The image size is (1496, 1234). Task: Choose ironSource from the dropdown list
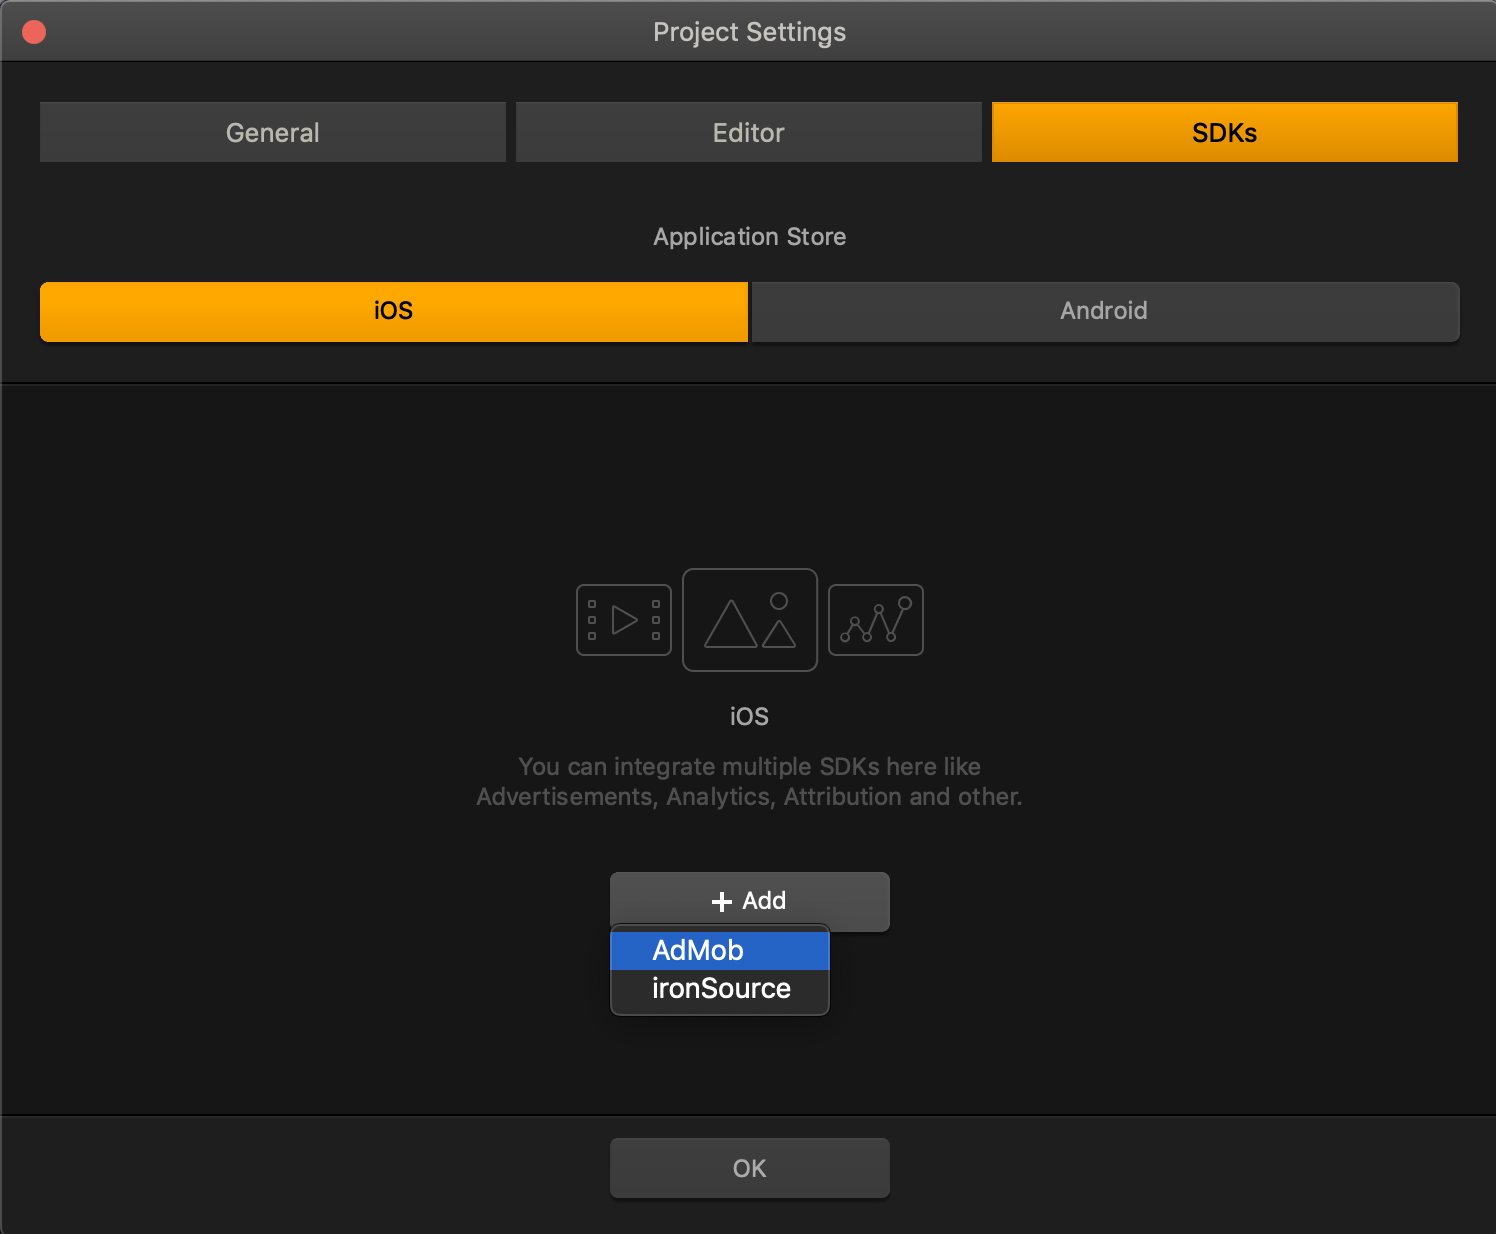pos(720,989)
